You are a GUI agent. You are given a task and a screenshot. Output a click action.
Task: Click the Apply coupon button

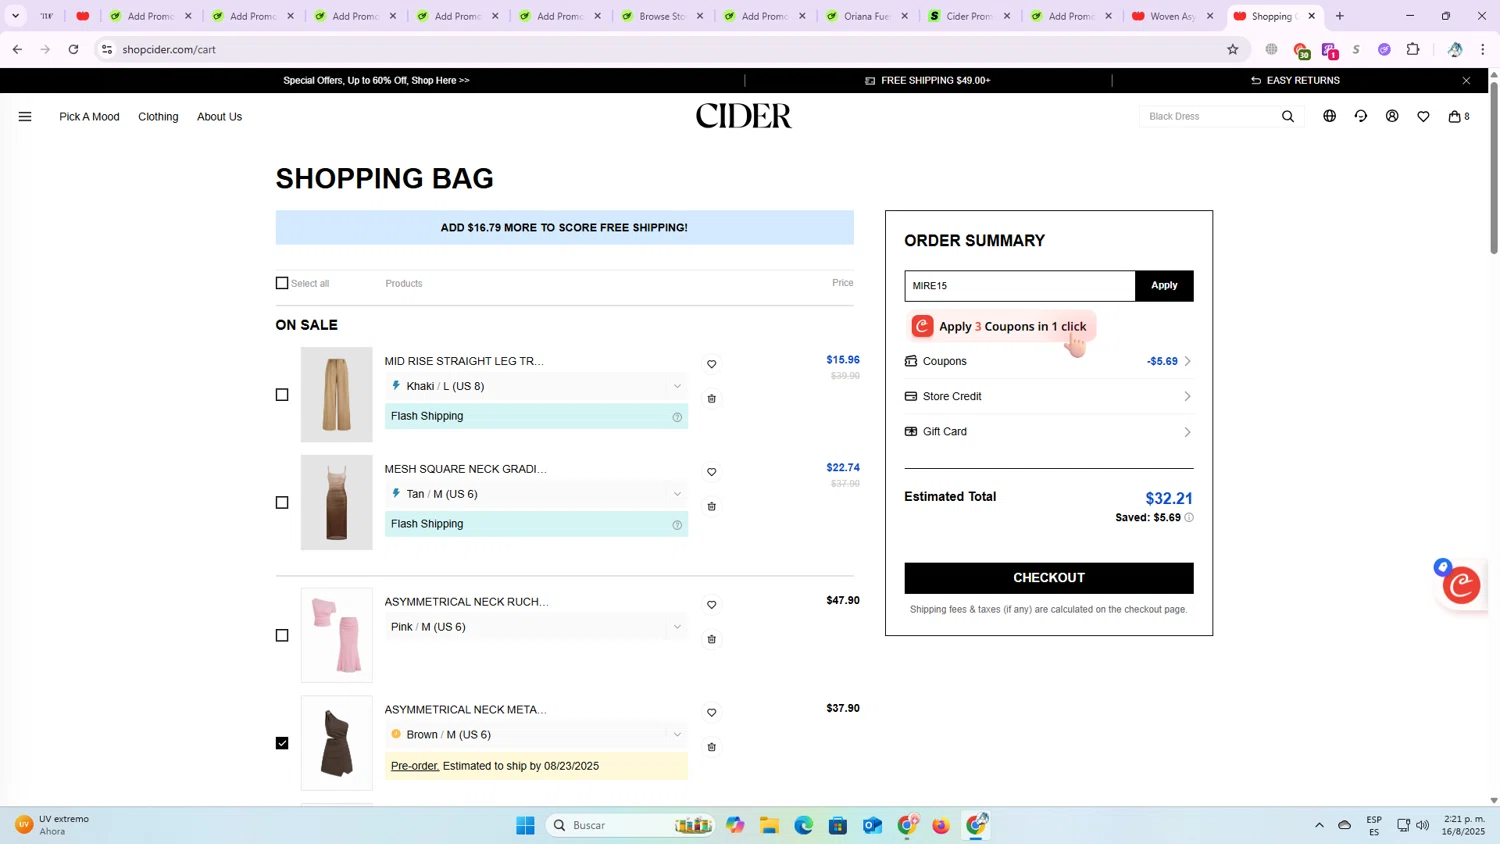point(1164,286)
